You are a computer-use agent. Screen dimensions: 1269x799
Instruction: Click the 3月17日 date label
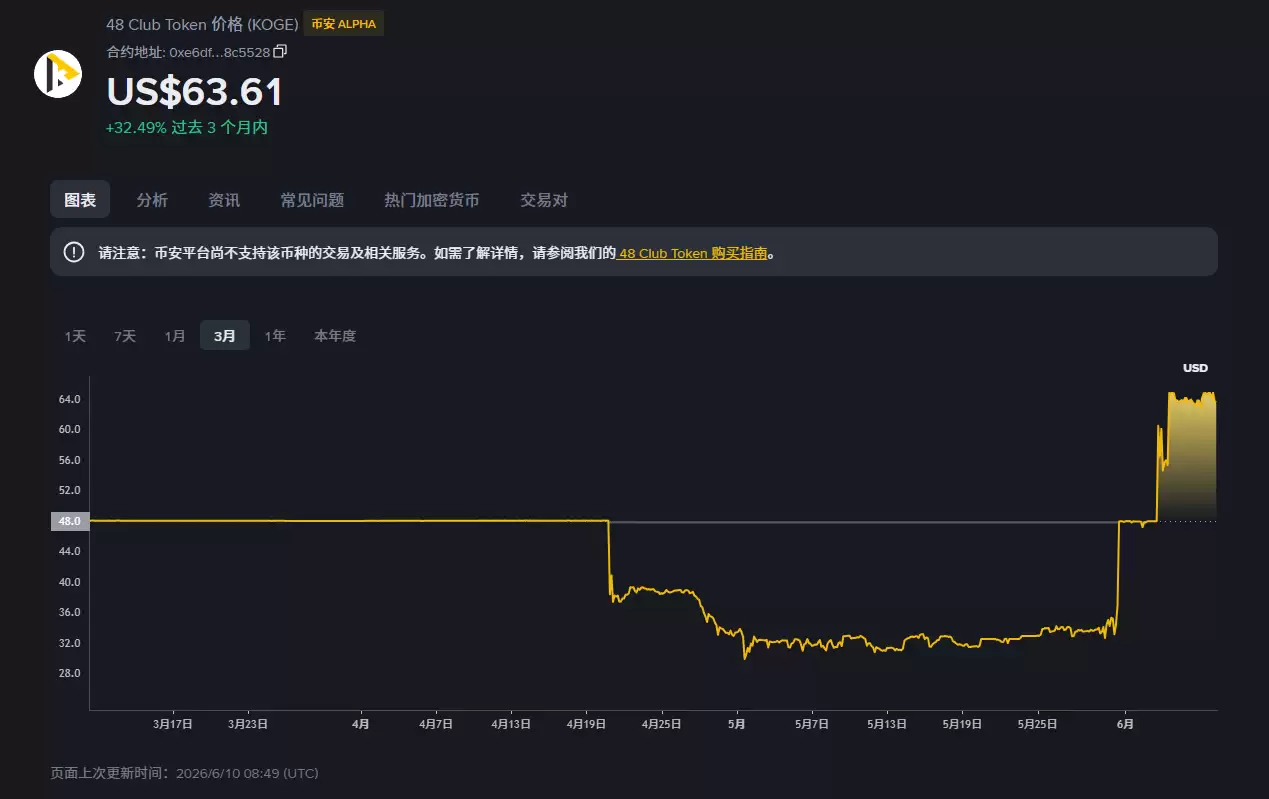click(x=173, y=724)
